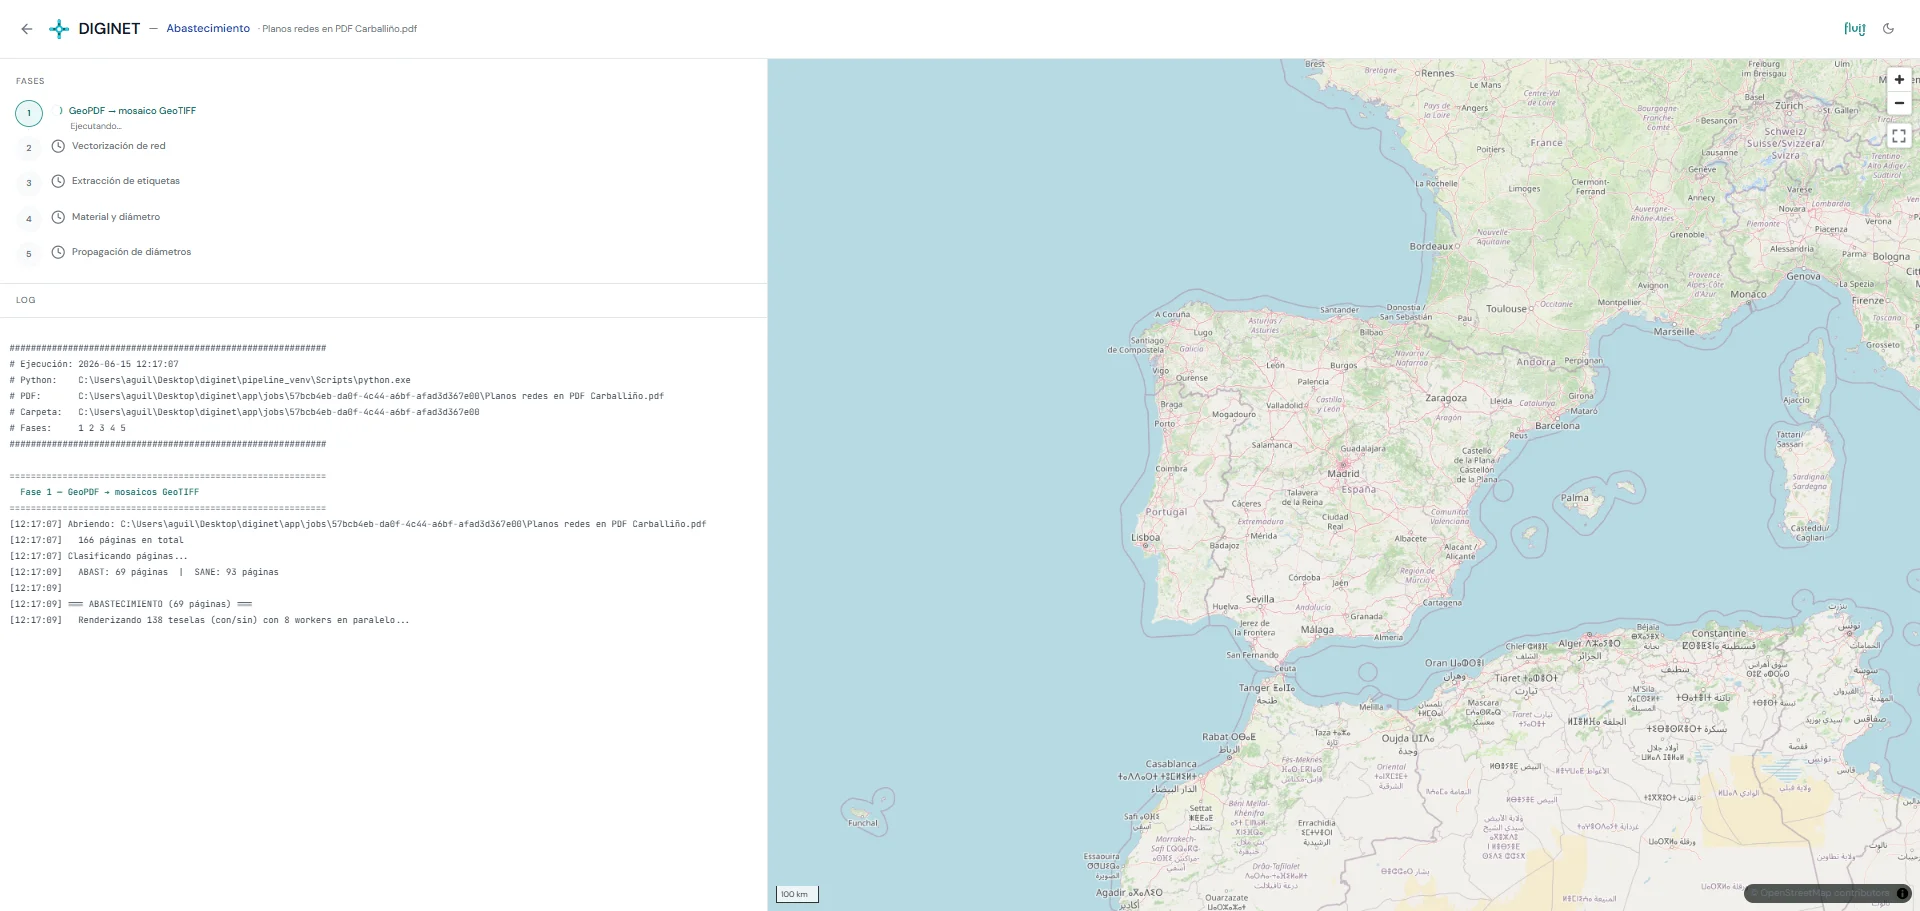Select the GeoPDF → mosaico GeoTIFF phase
The image size is (1920, 911).
coord(132,111)
